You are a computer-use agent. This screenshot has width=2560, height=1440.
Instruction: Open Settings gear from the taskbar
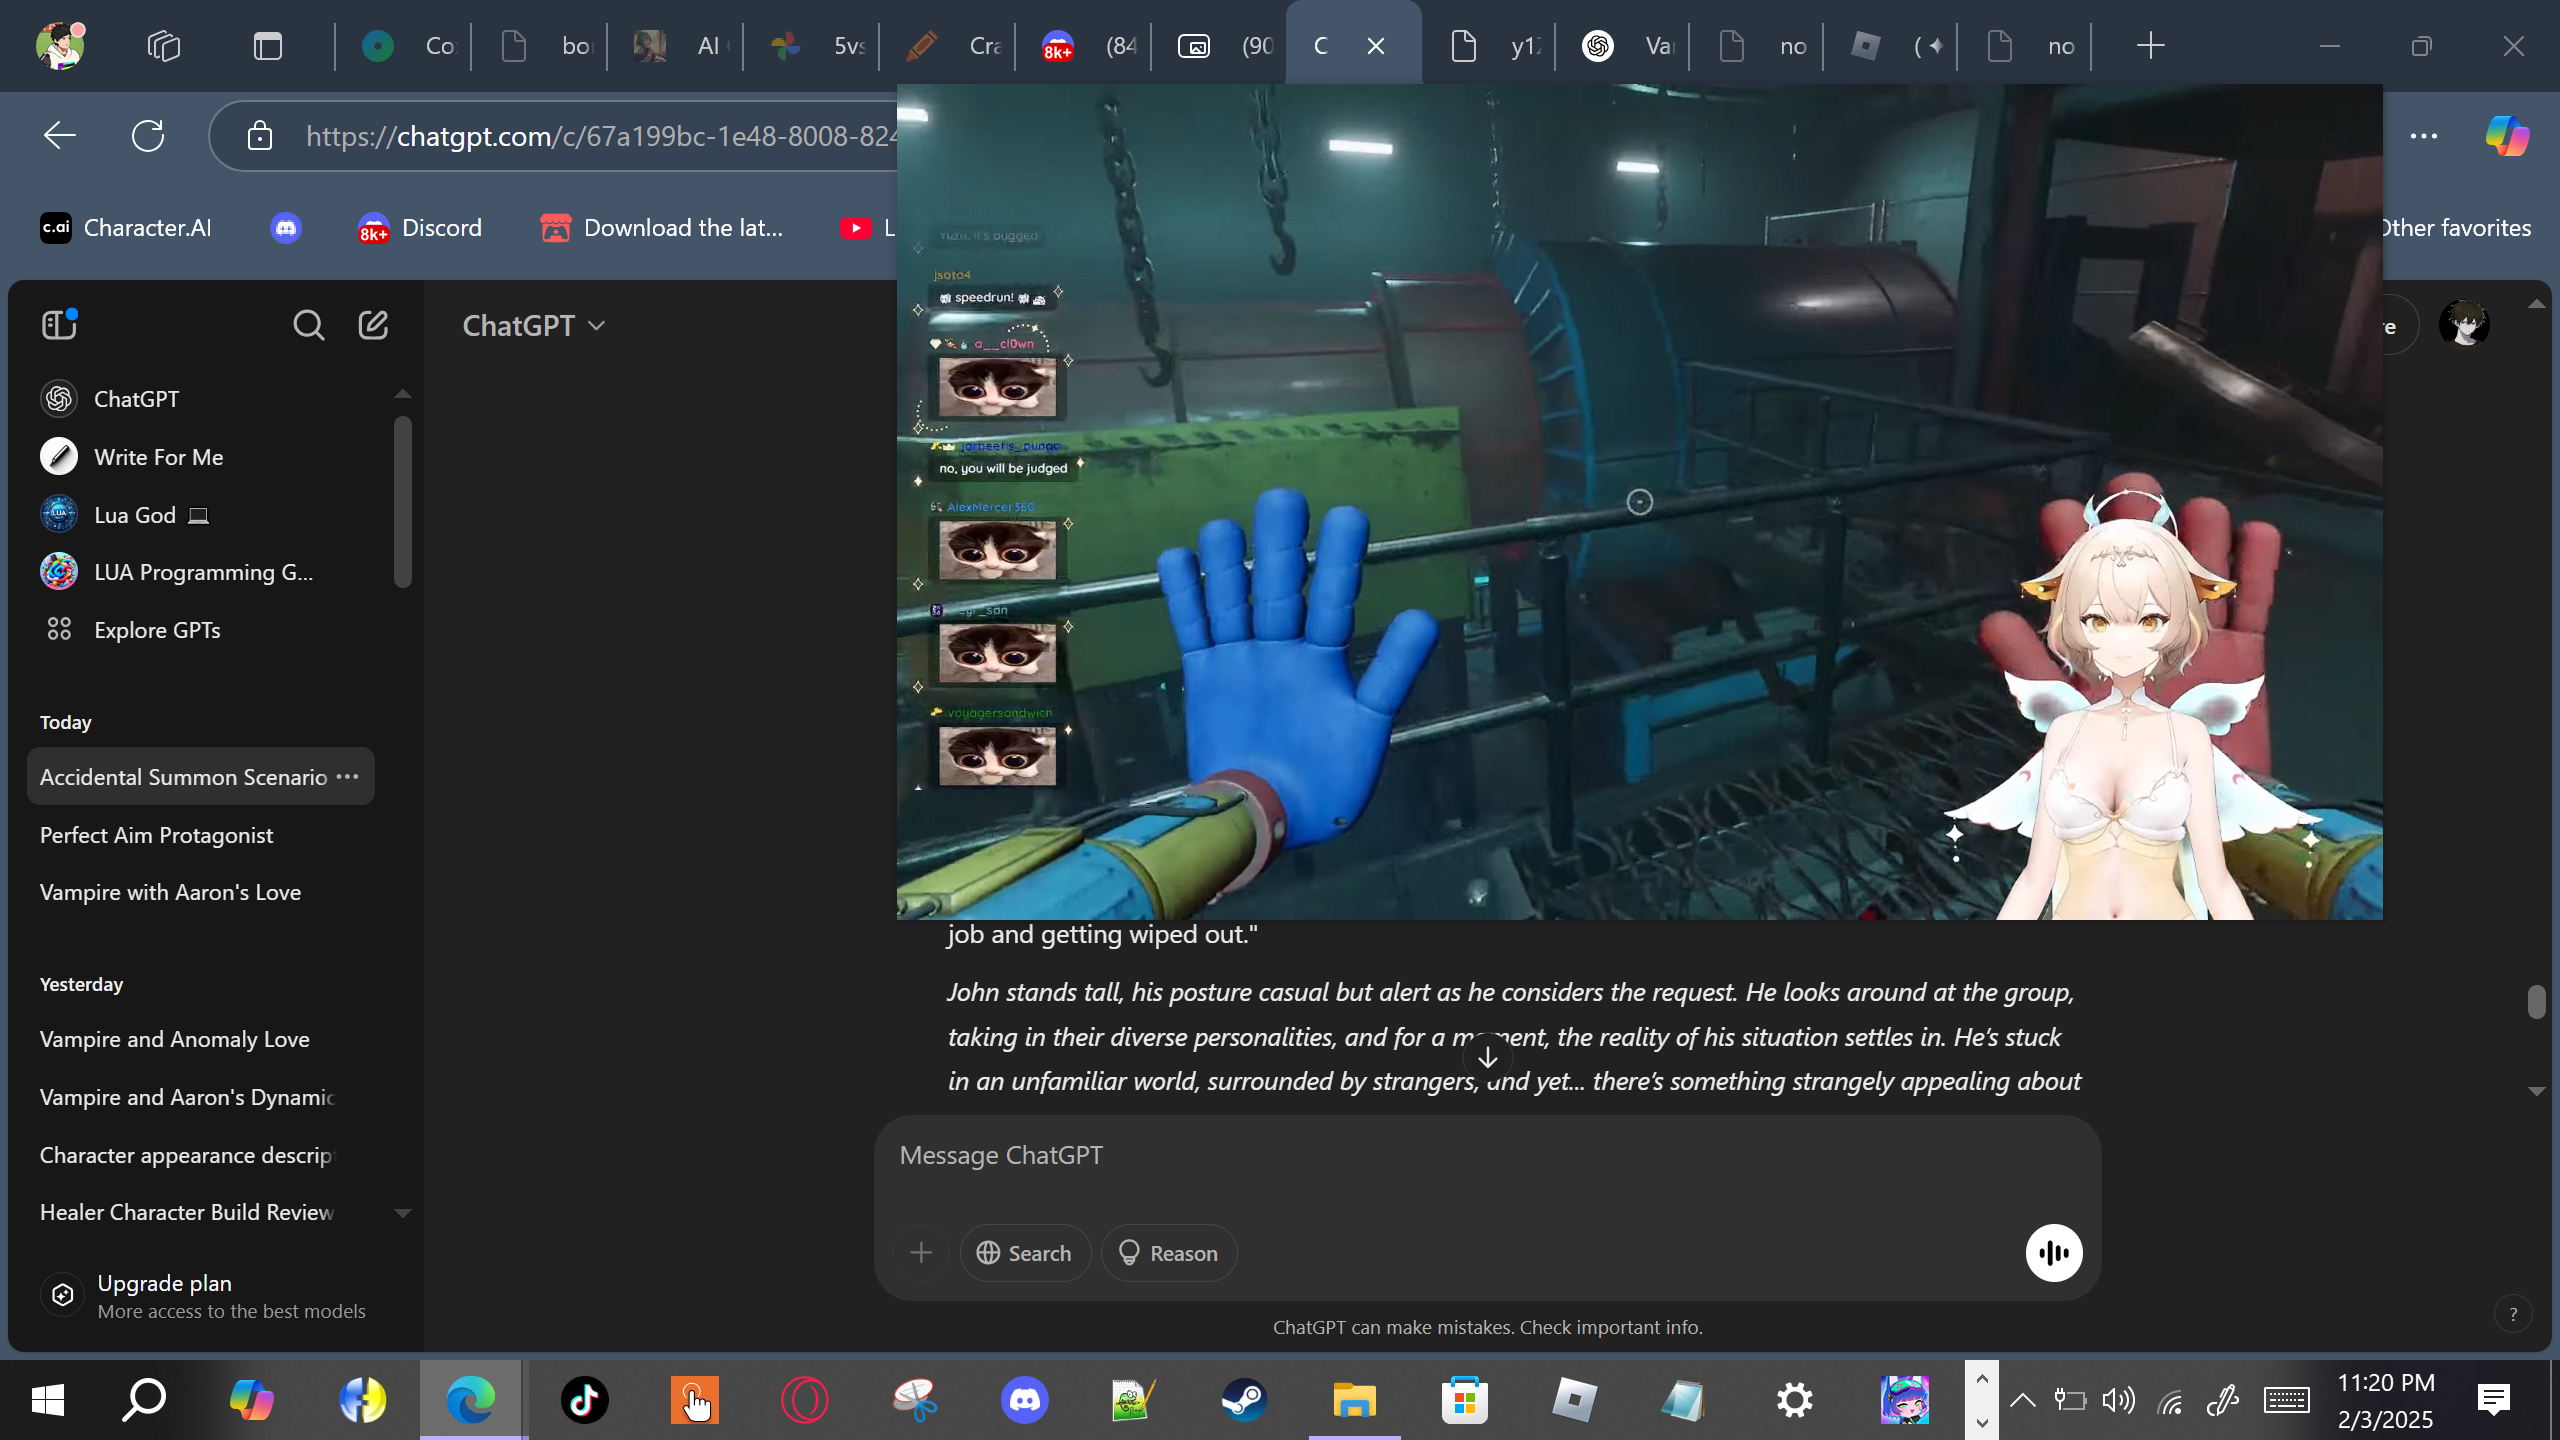tap(1795, 1400)
